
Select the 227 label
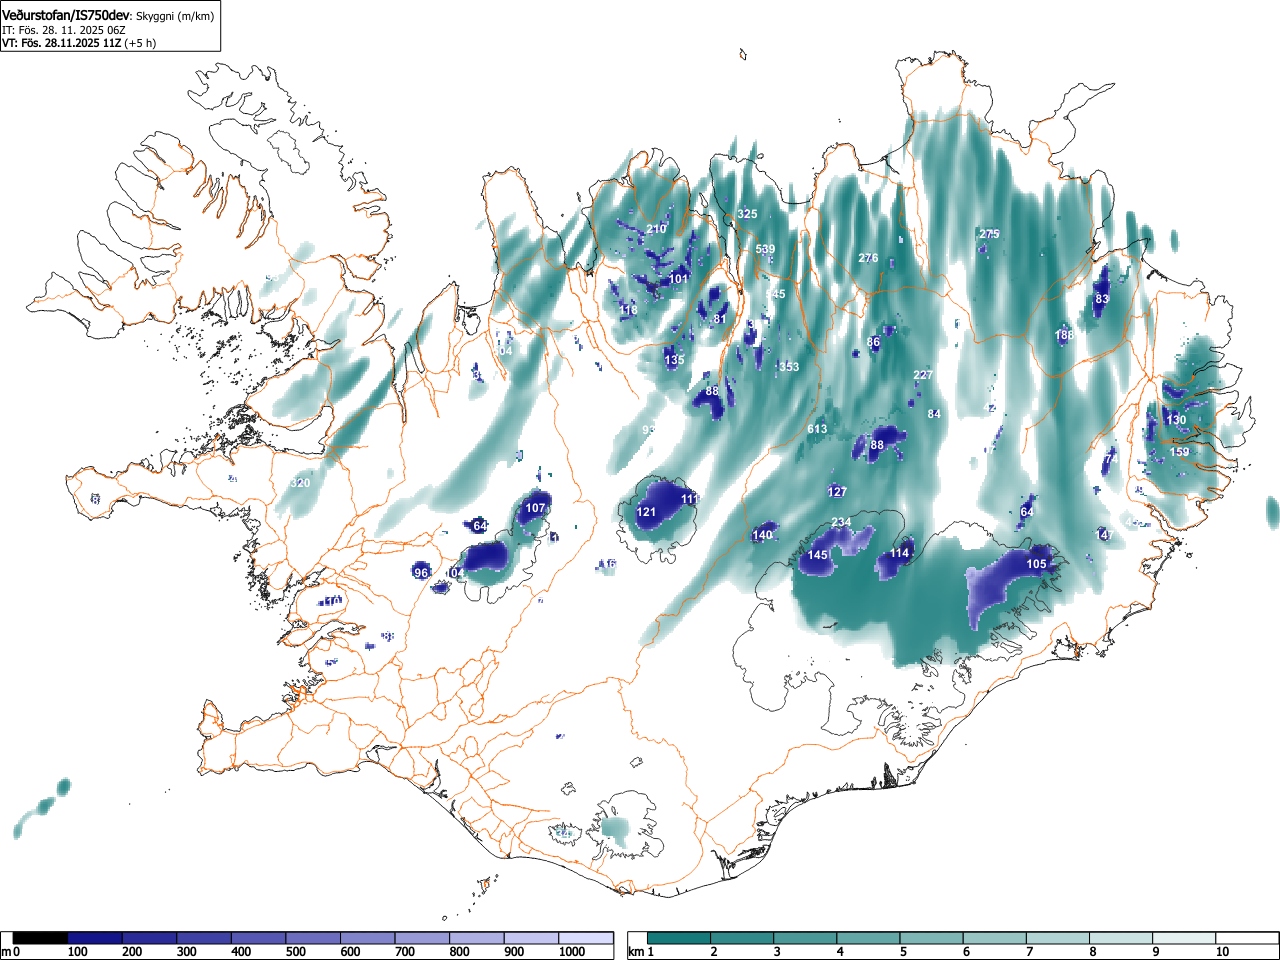923,375
